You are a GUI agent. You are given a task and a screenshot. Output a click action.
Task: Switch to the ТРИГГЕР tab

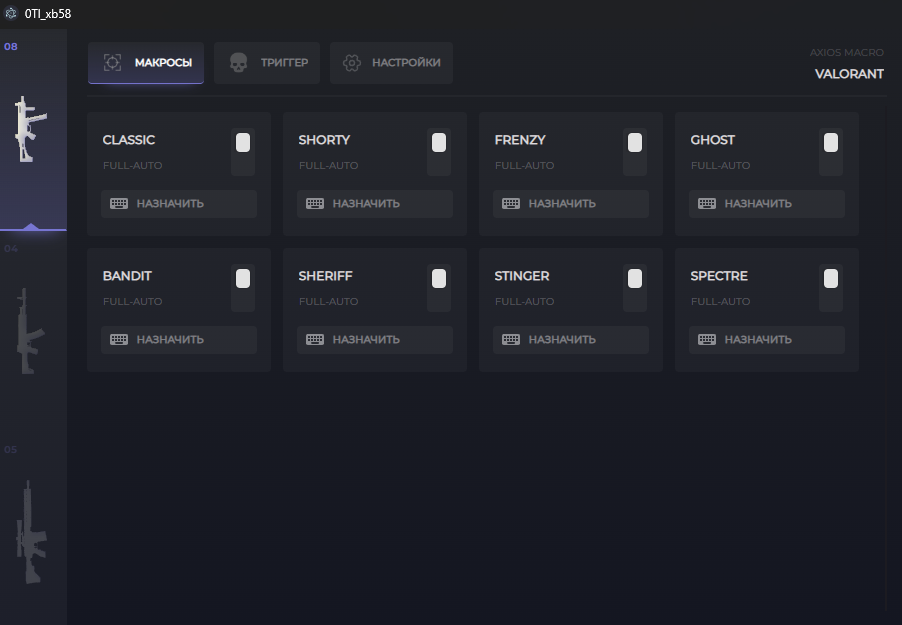267,63
